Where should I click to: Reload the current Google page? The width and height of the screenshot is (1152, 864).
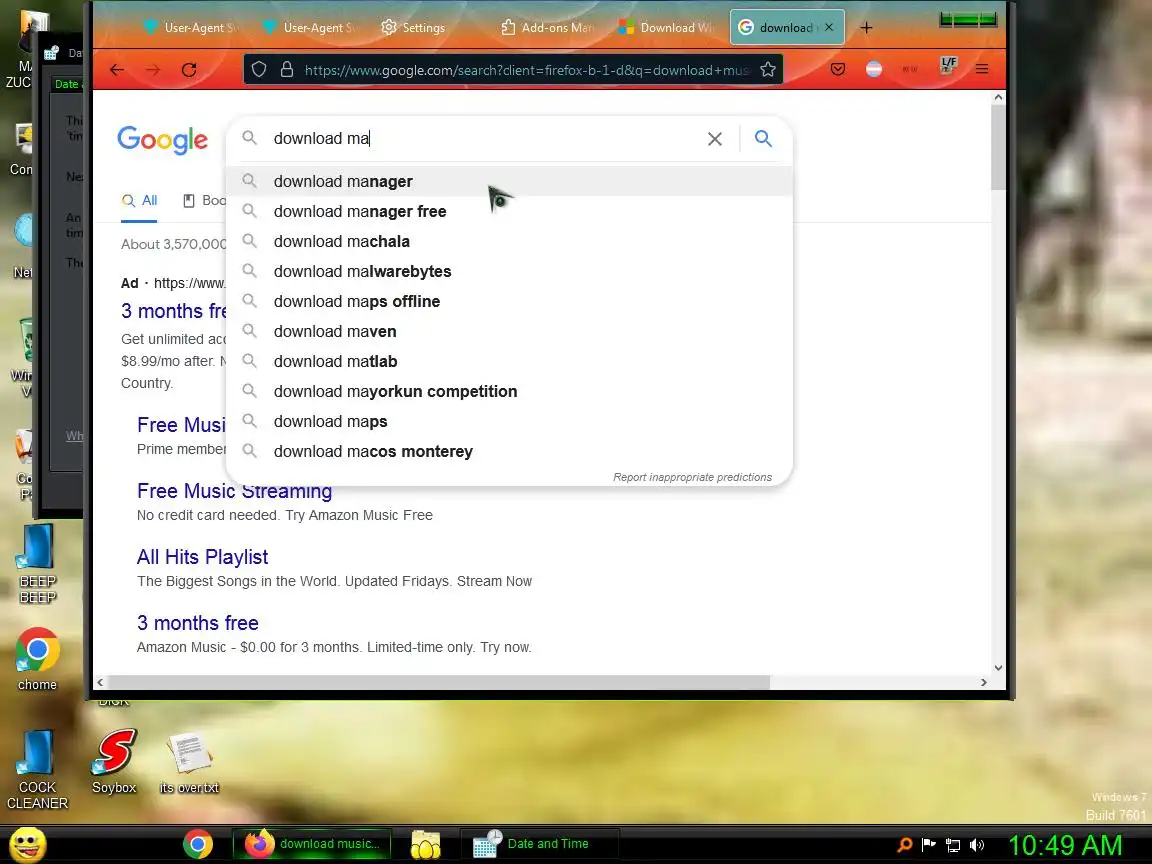tap(189, 70)
